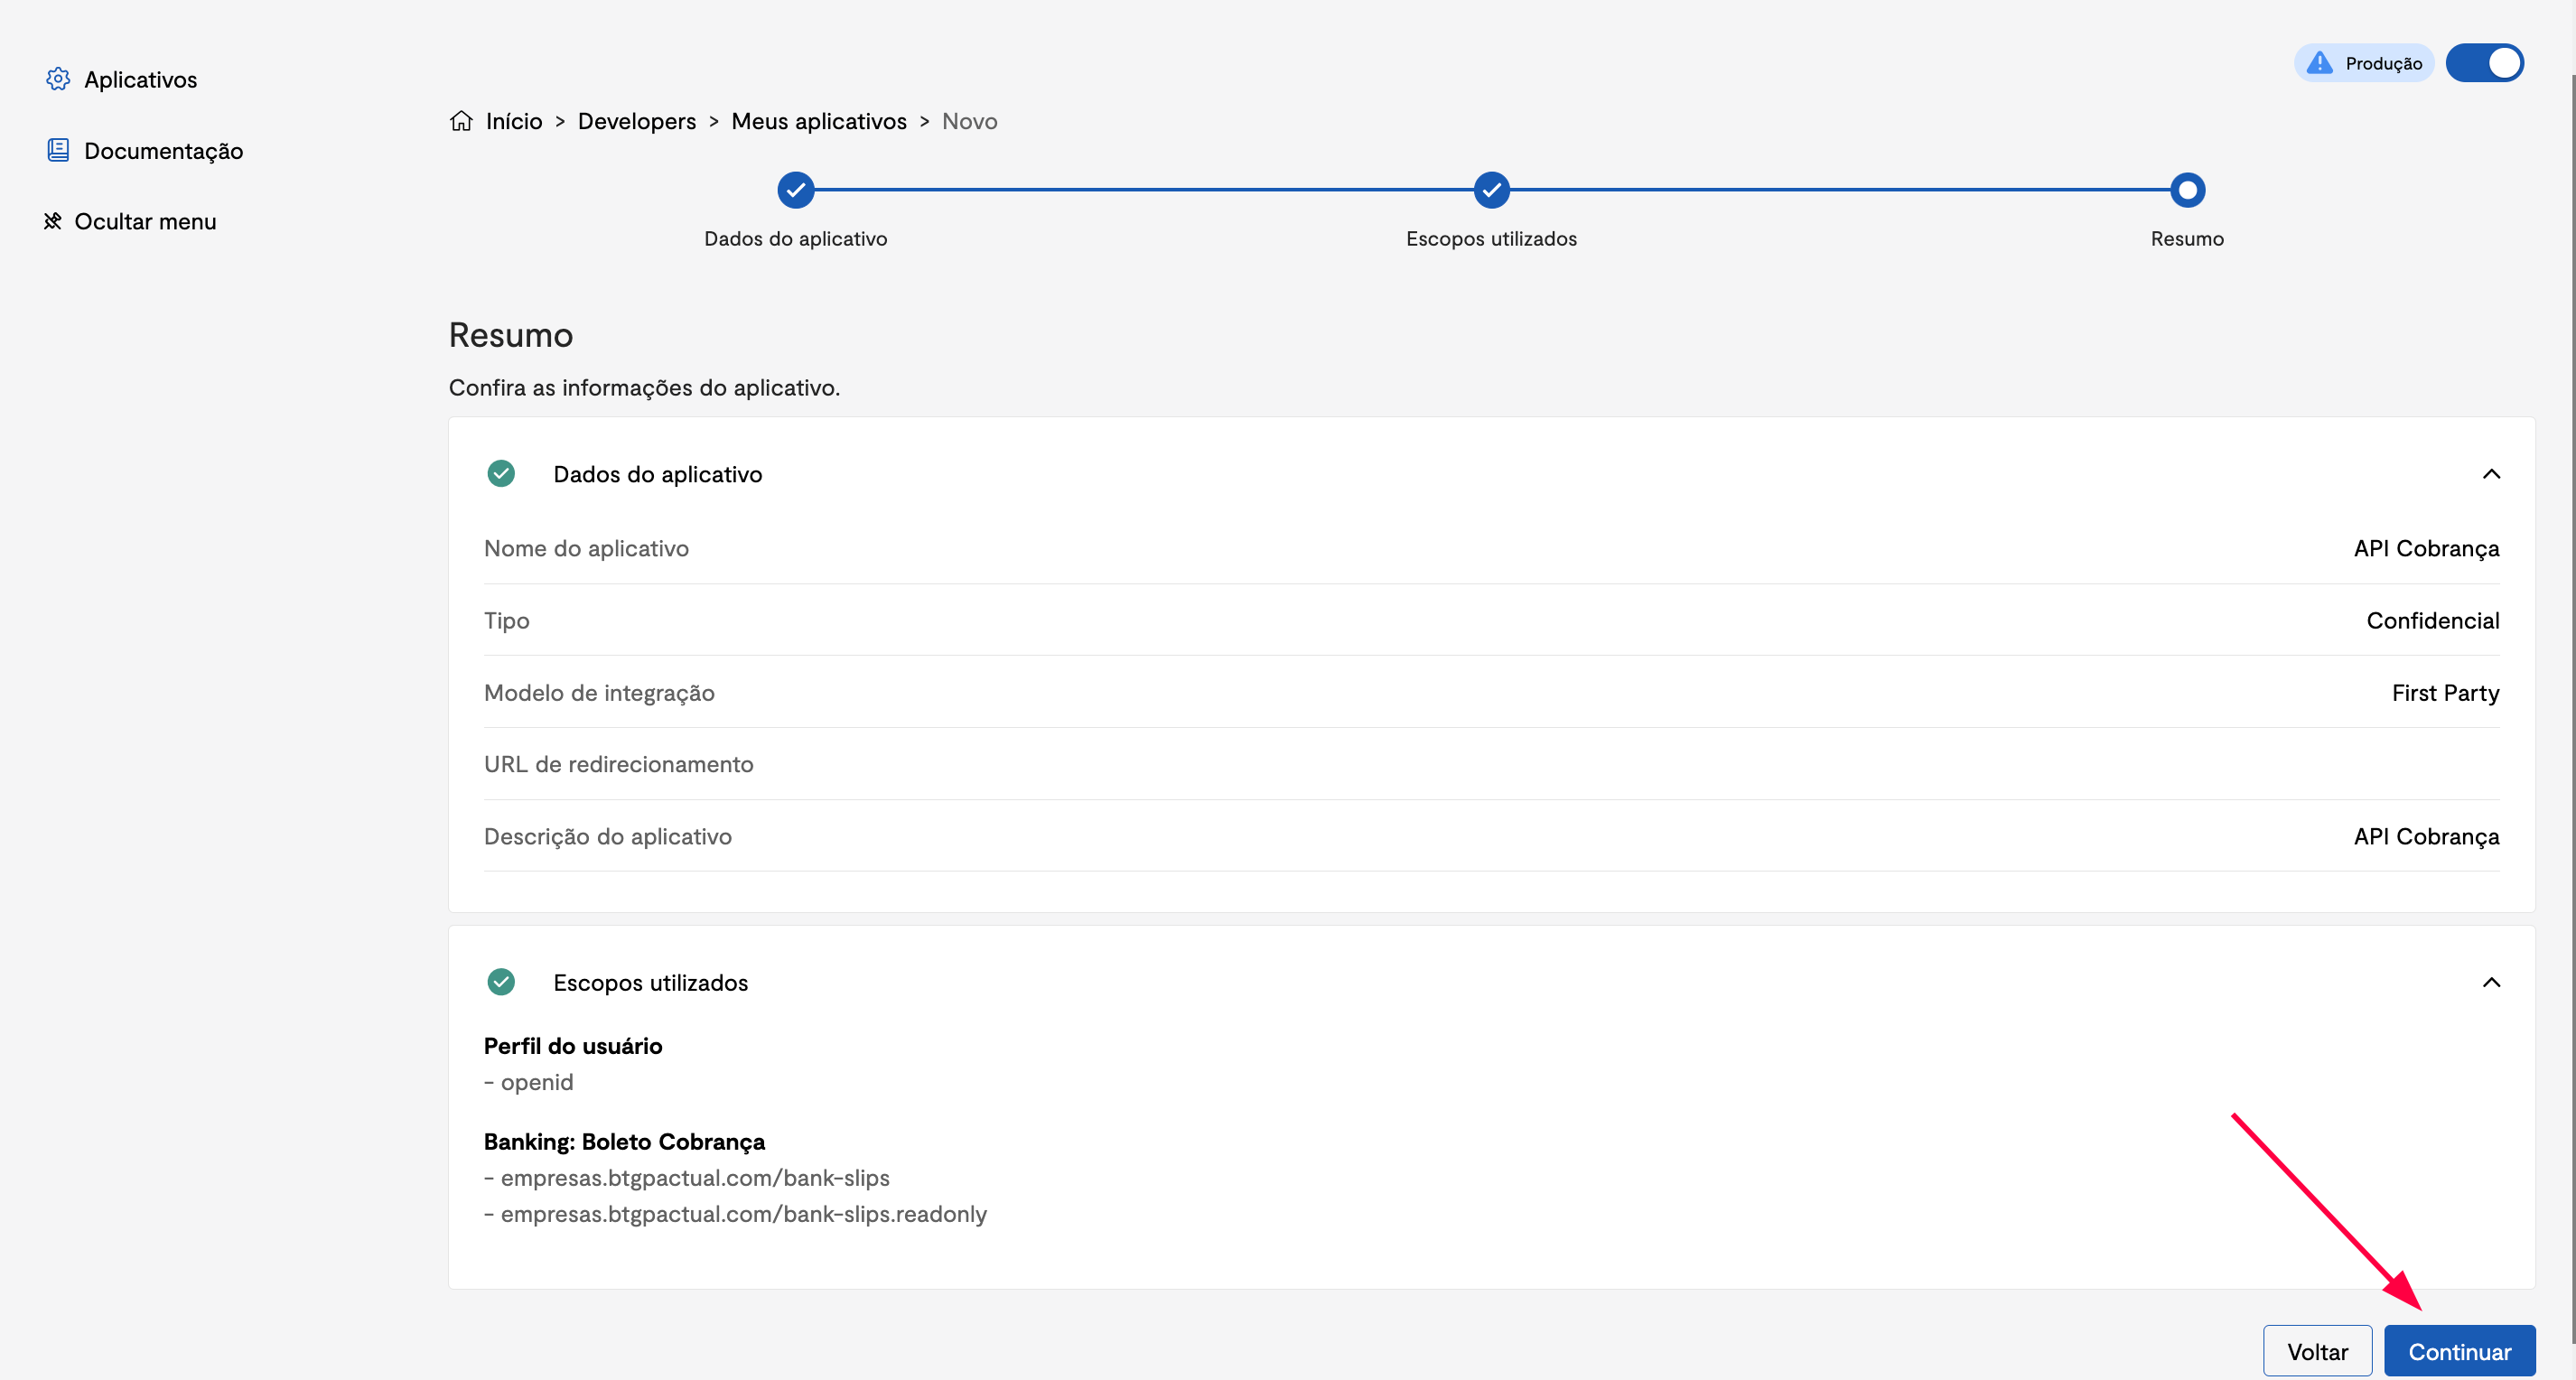The height and width of the screenshot is (1380, 2576).
Task: Click the Novo breadcrumb item
Action: tap(970, 121)
